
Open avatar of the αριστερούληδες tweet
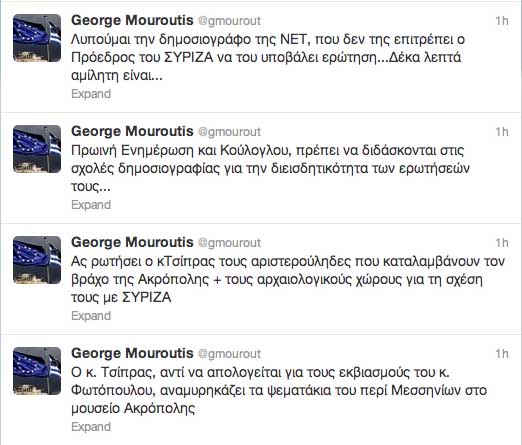pyautogui.click(x=37, y=260)
